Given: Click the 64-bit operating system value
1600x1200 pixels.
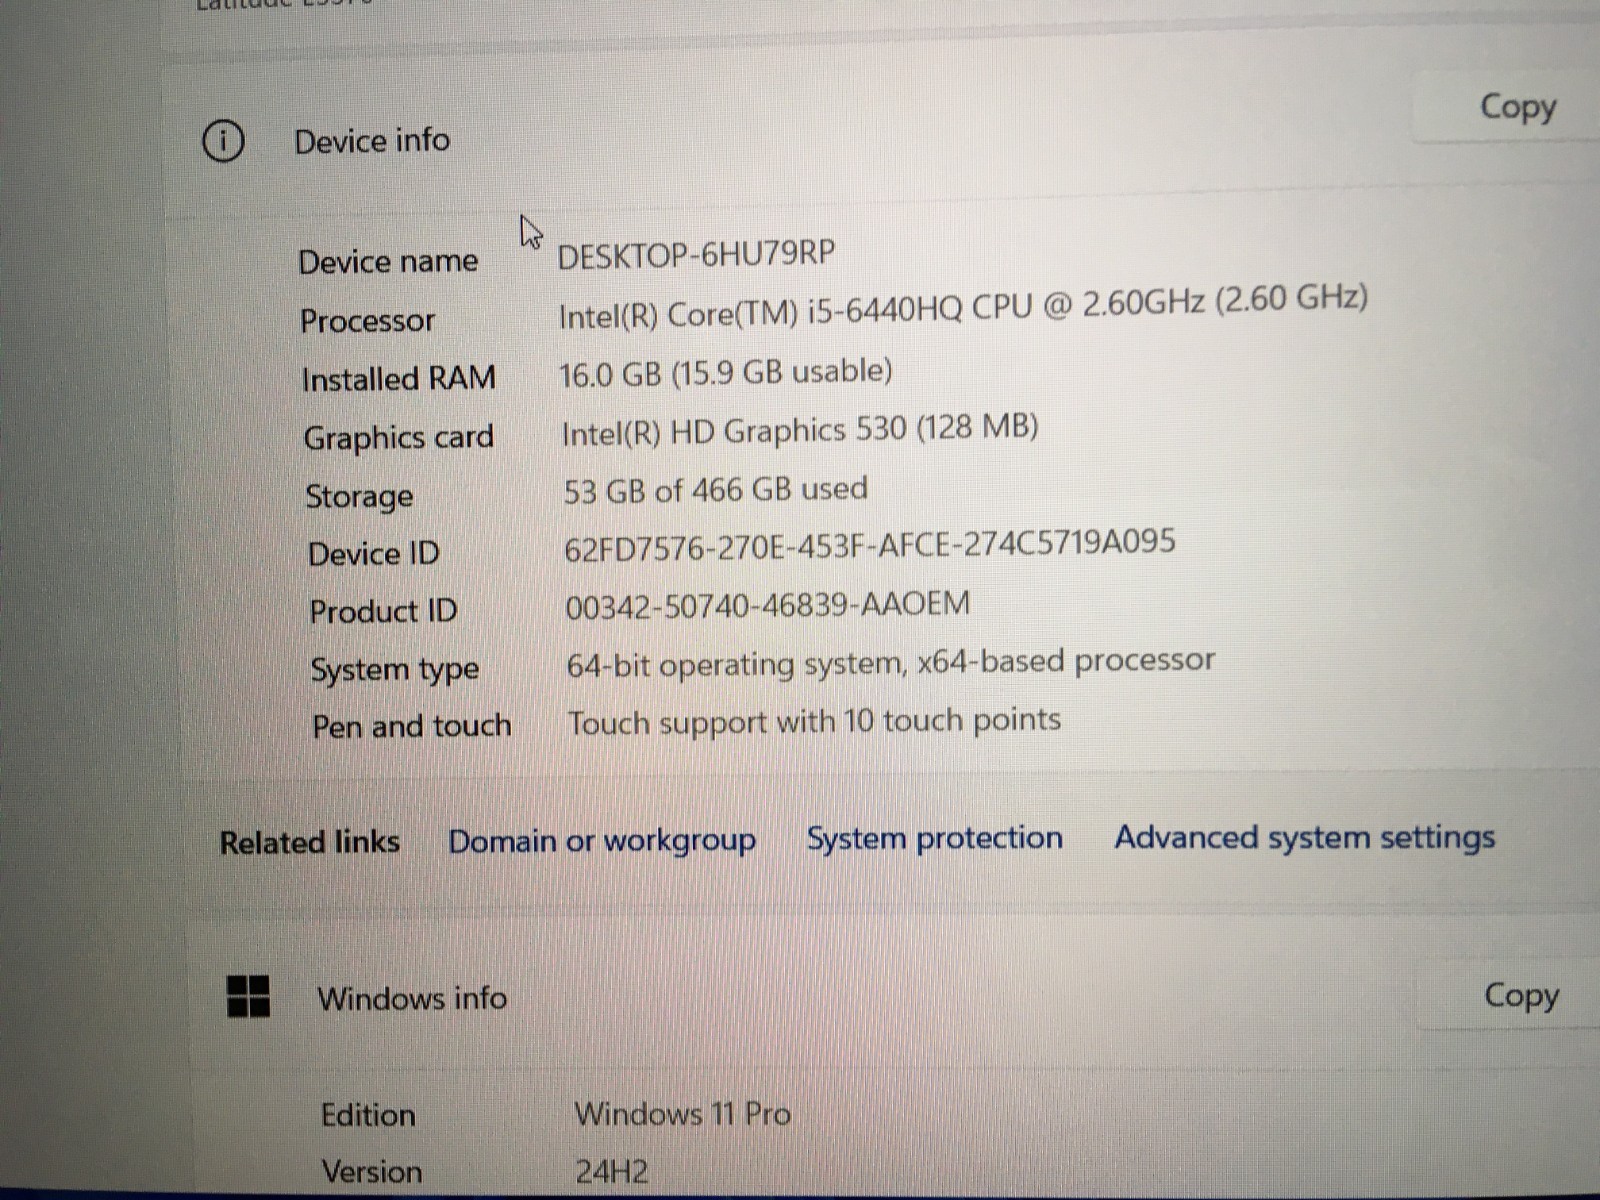Looking at the screenshot, I should [890, 663].
